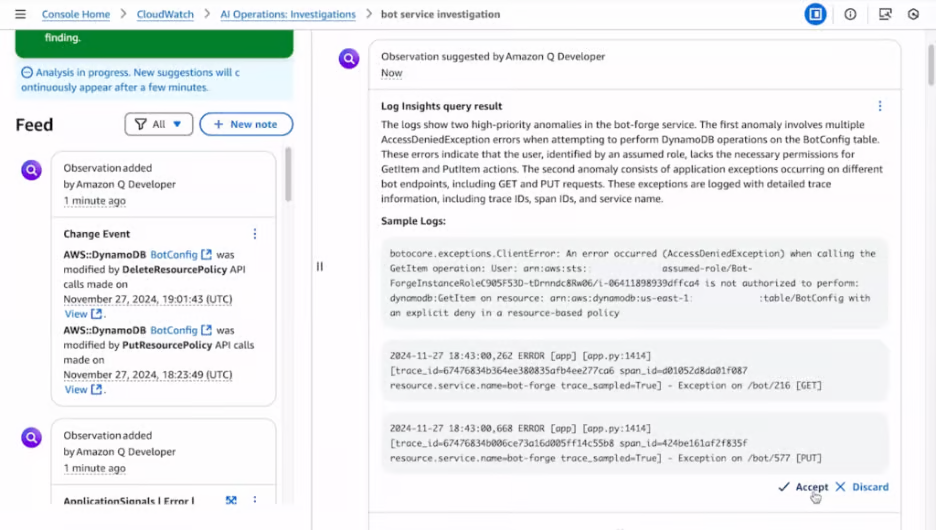Open three-dot menu on ApplicationSignals card
Screen dimensions: 936x530
tap(255, 501)
